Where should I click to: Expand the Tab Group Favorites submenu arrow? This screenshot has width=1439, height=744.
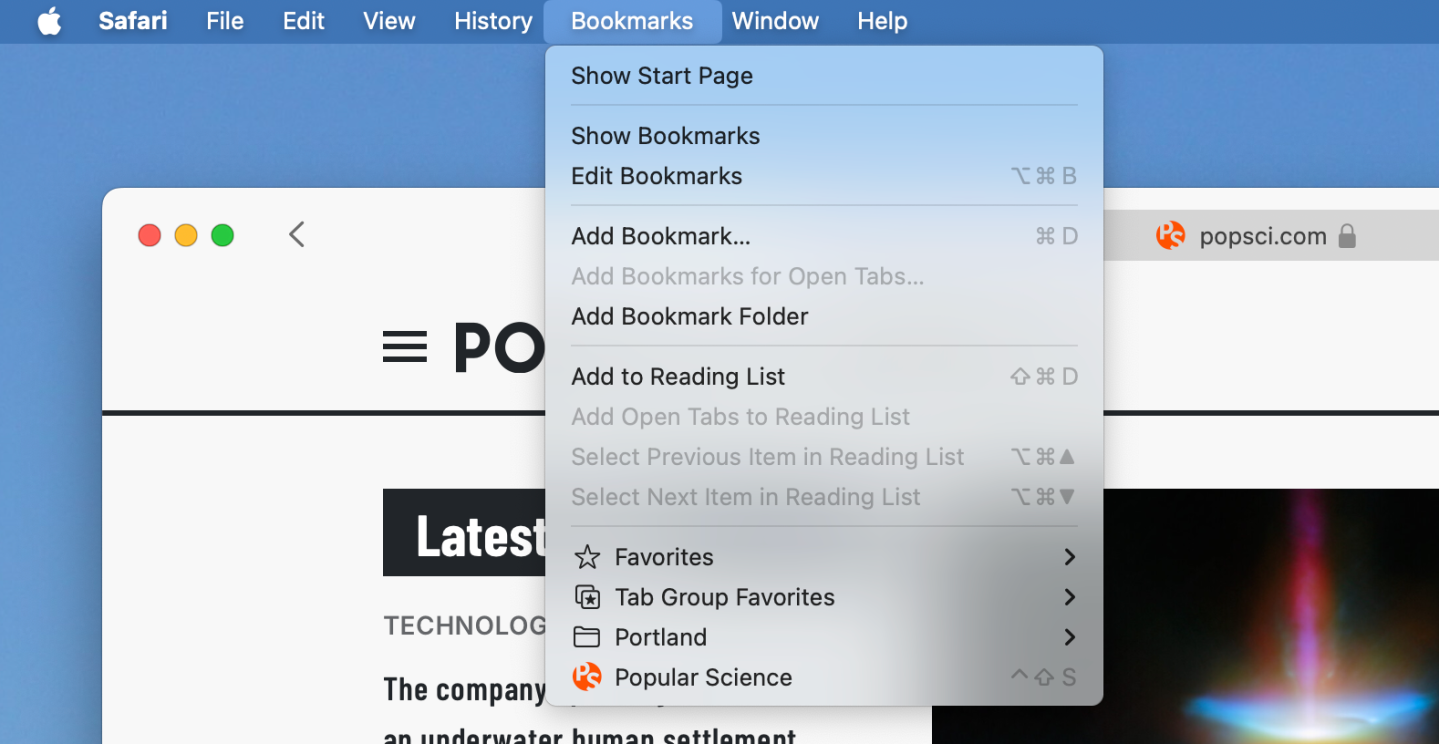click(x=1069, y=597)
